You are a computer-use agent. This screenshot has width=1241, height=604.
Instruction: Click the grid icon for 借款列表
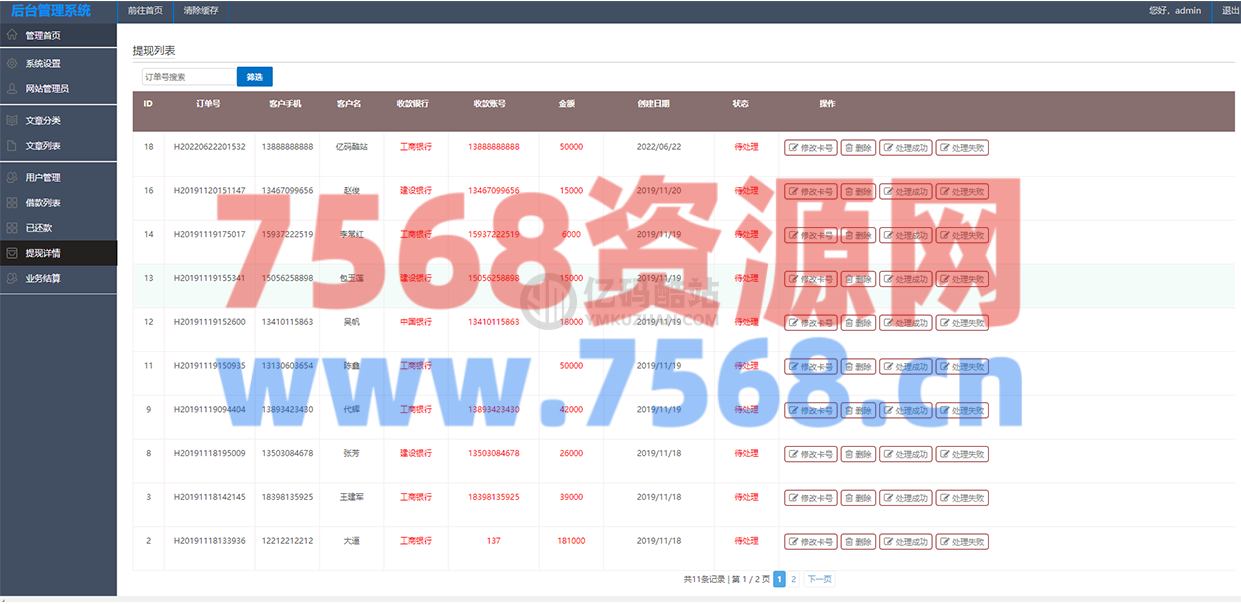(x=11, y=202)
